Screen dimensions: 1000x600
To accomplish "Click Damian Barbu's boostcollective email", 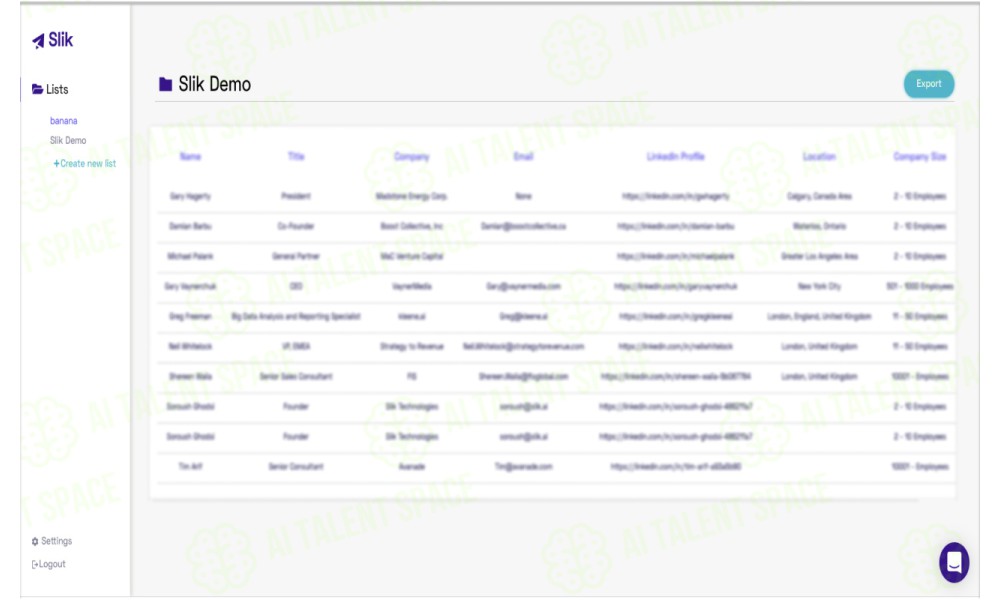I will [524, 226].
